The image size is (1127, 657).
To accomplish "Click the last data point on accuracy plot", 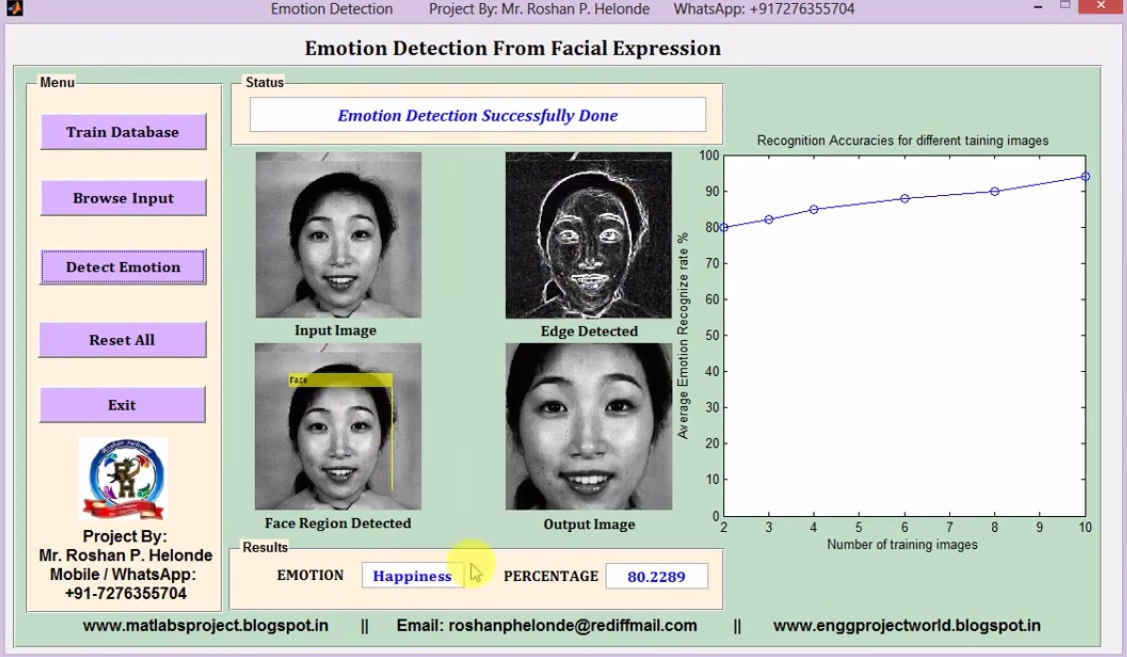I will pos(1085,176).
